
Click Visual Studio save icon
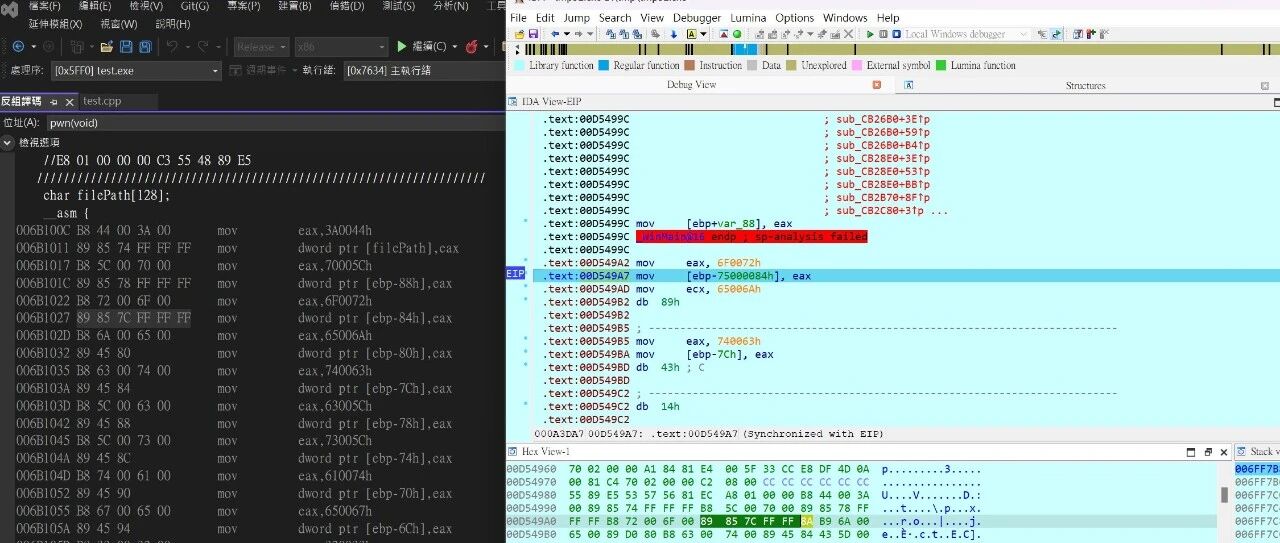point(126,47)
